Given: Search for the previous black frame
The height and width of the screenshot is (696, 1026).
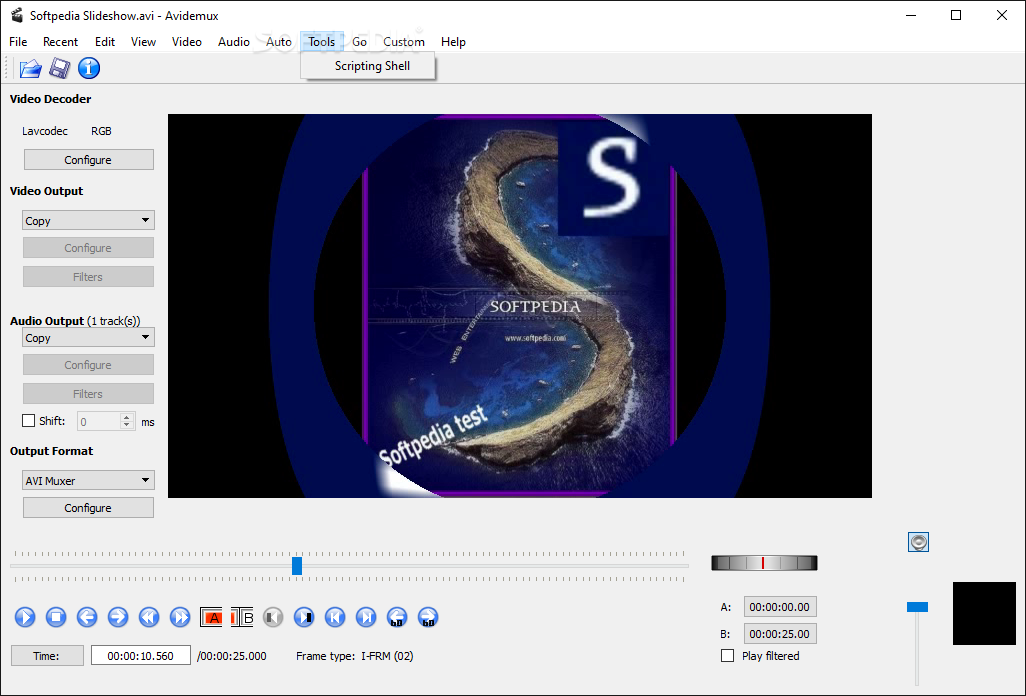Looking at the screenshot, I should tap(273, 617).
